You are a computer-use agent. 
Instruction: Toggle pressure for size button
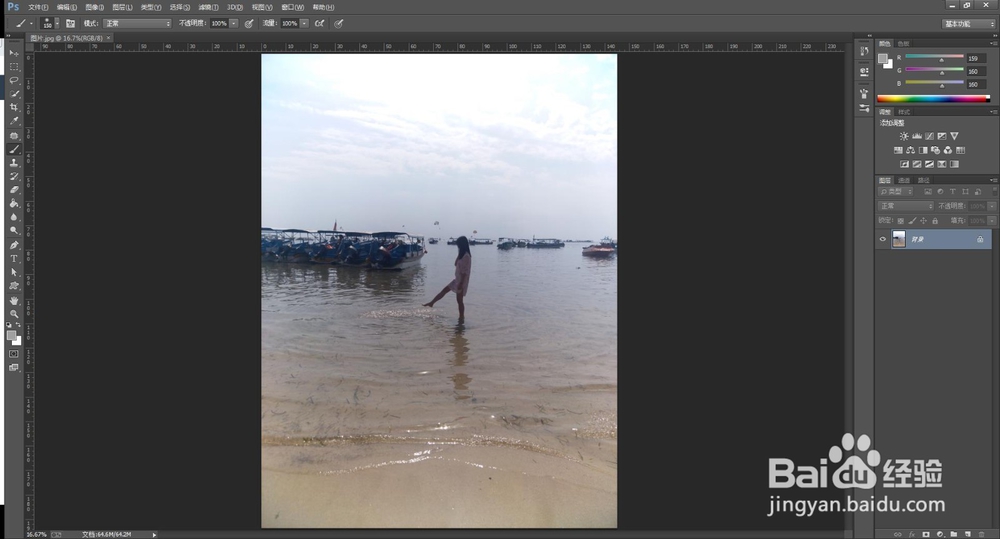[339, 24]
